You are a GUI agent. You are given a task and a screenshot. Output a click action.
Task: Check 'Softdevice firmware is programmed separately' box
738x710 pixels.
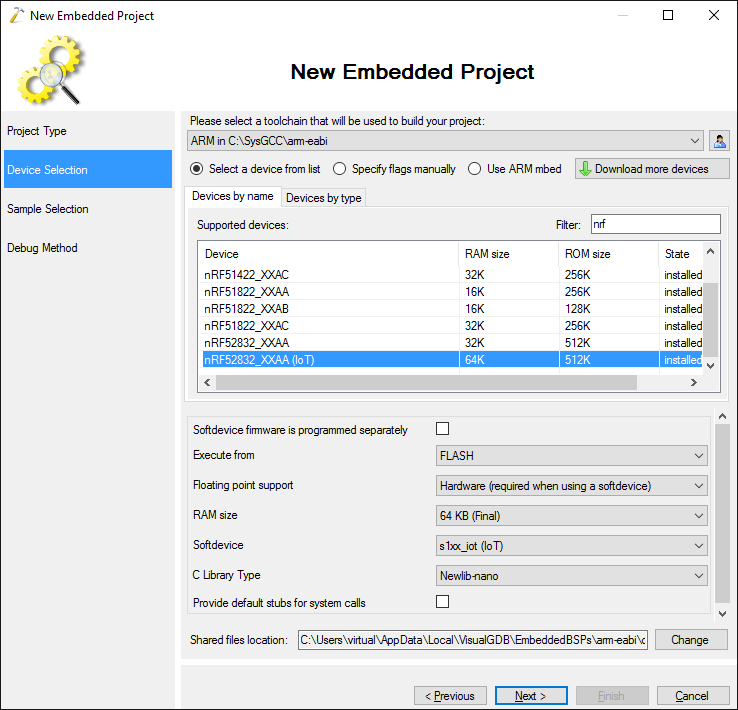(x=442, y=429)
